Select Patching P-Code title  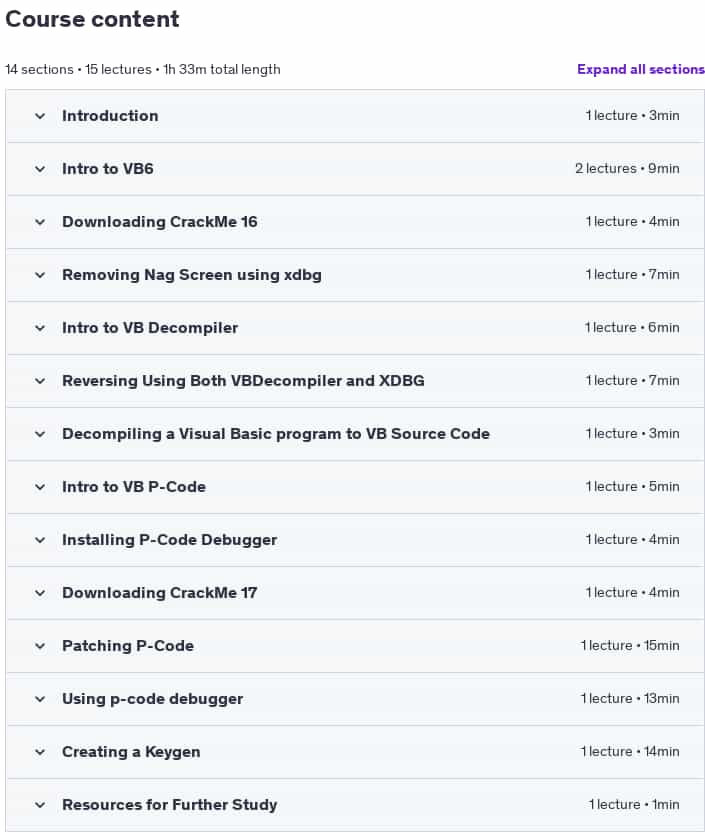tap(128, 646)
